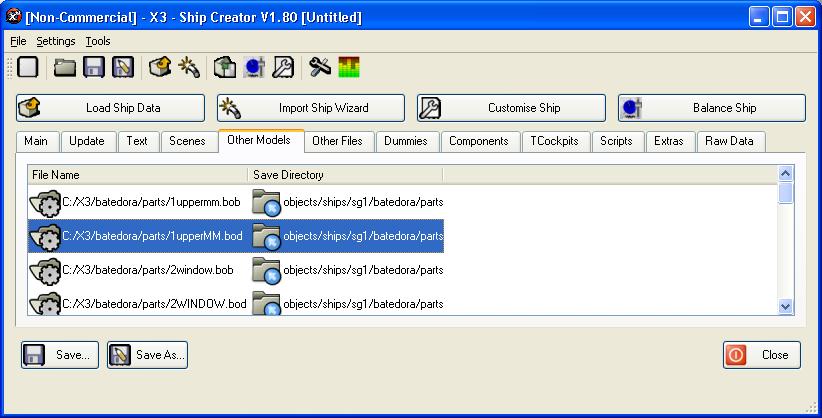The height and width of the screenshot is (418, 822).
Task: Click the Import Wizard wand toolbar icon
Action: click(189, 67)
